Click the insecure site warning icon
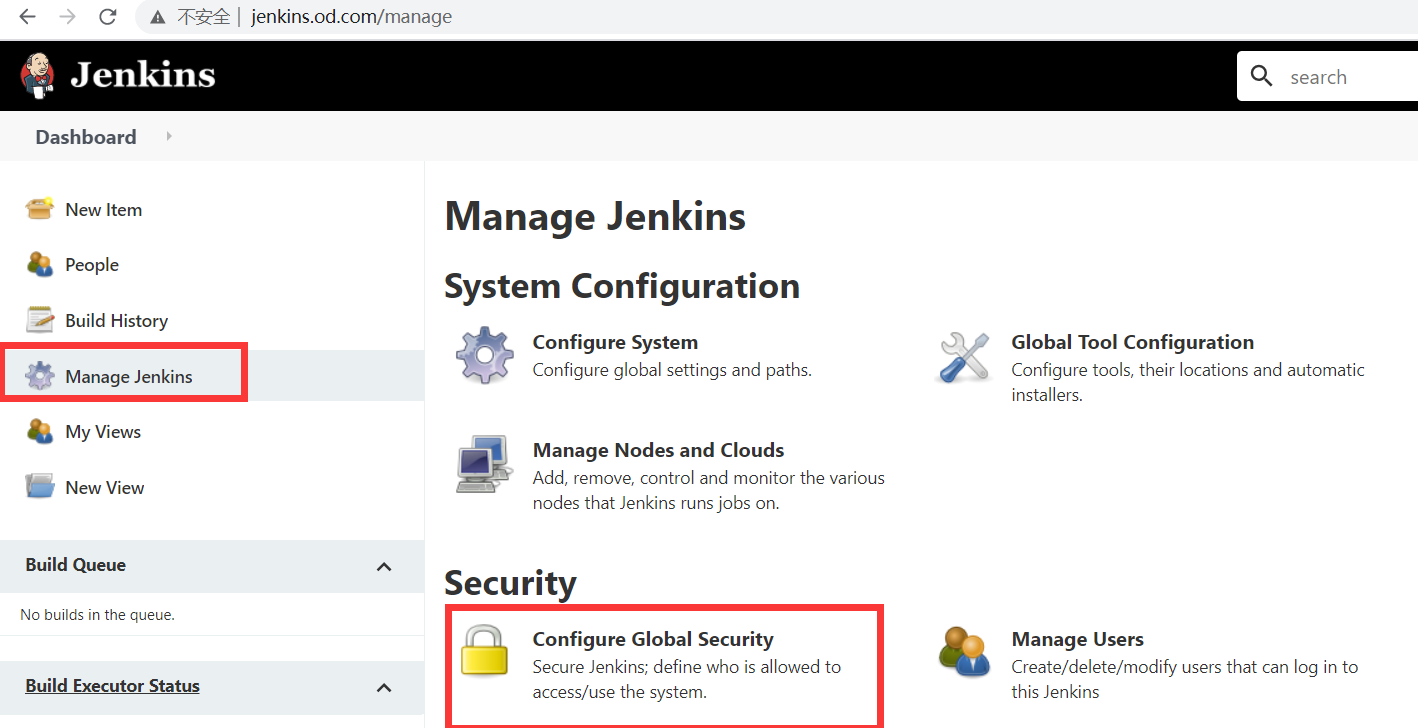 (x=156, y=17)
